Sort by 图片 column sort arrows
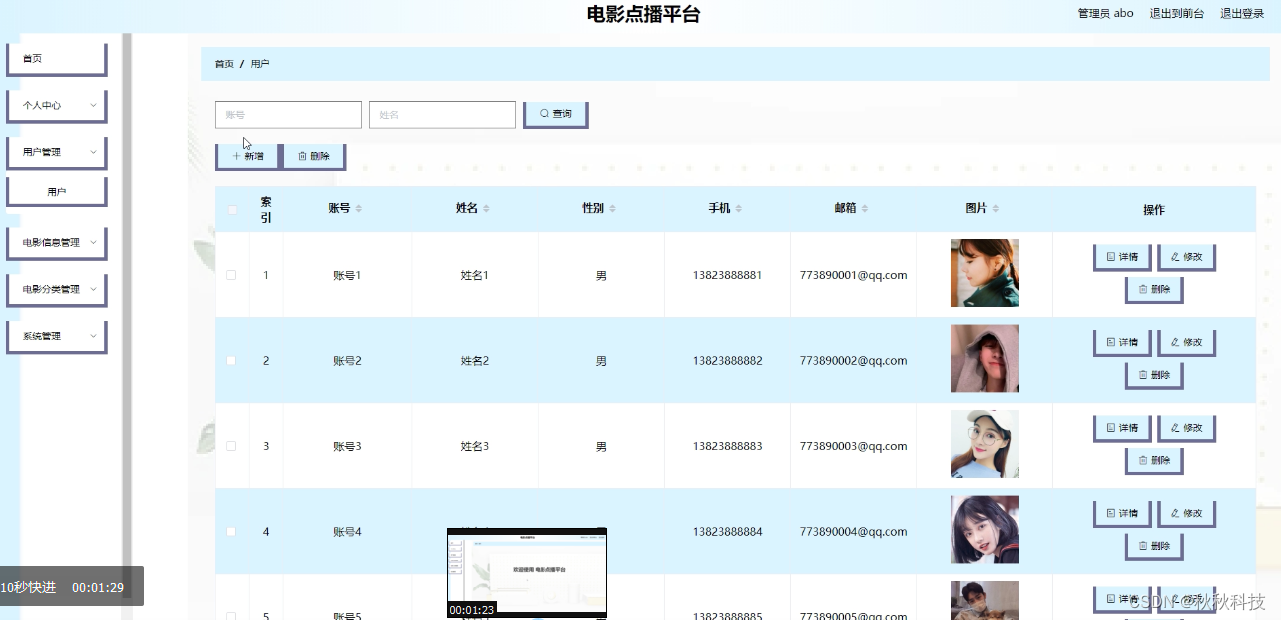This screenshot has width=1281, height=620. click(995, 208)
